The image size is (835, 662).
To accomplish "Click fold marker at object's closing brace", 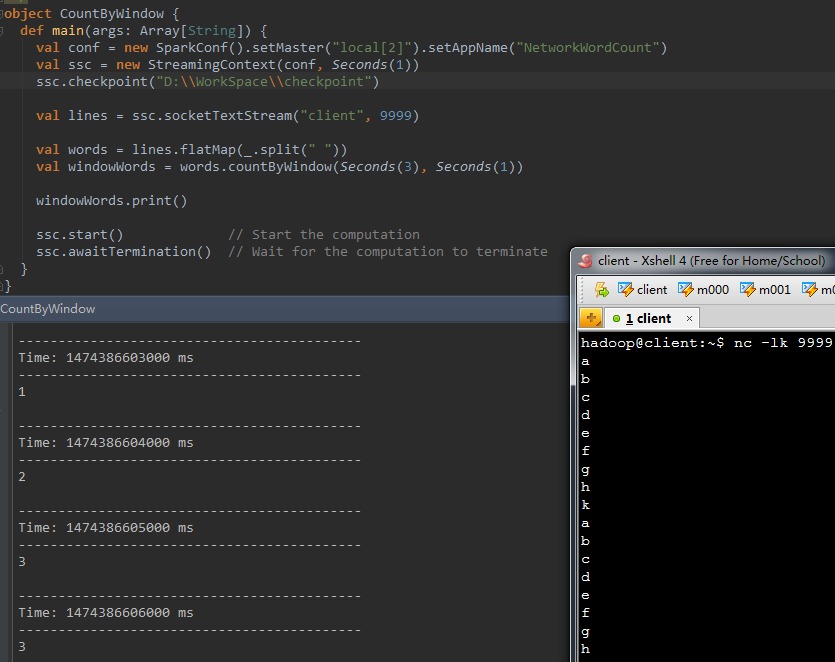I will (x=3, y=286).
